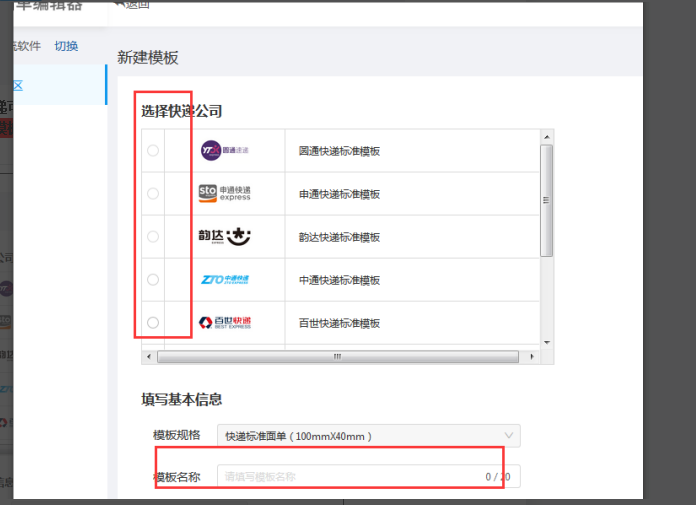Click the 百世快递标准模板 text
The image size is (696, 505).
(x=339, y=324)
